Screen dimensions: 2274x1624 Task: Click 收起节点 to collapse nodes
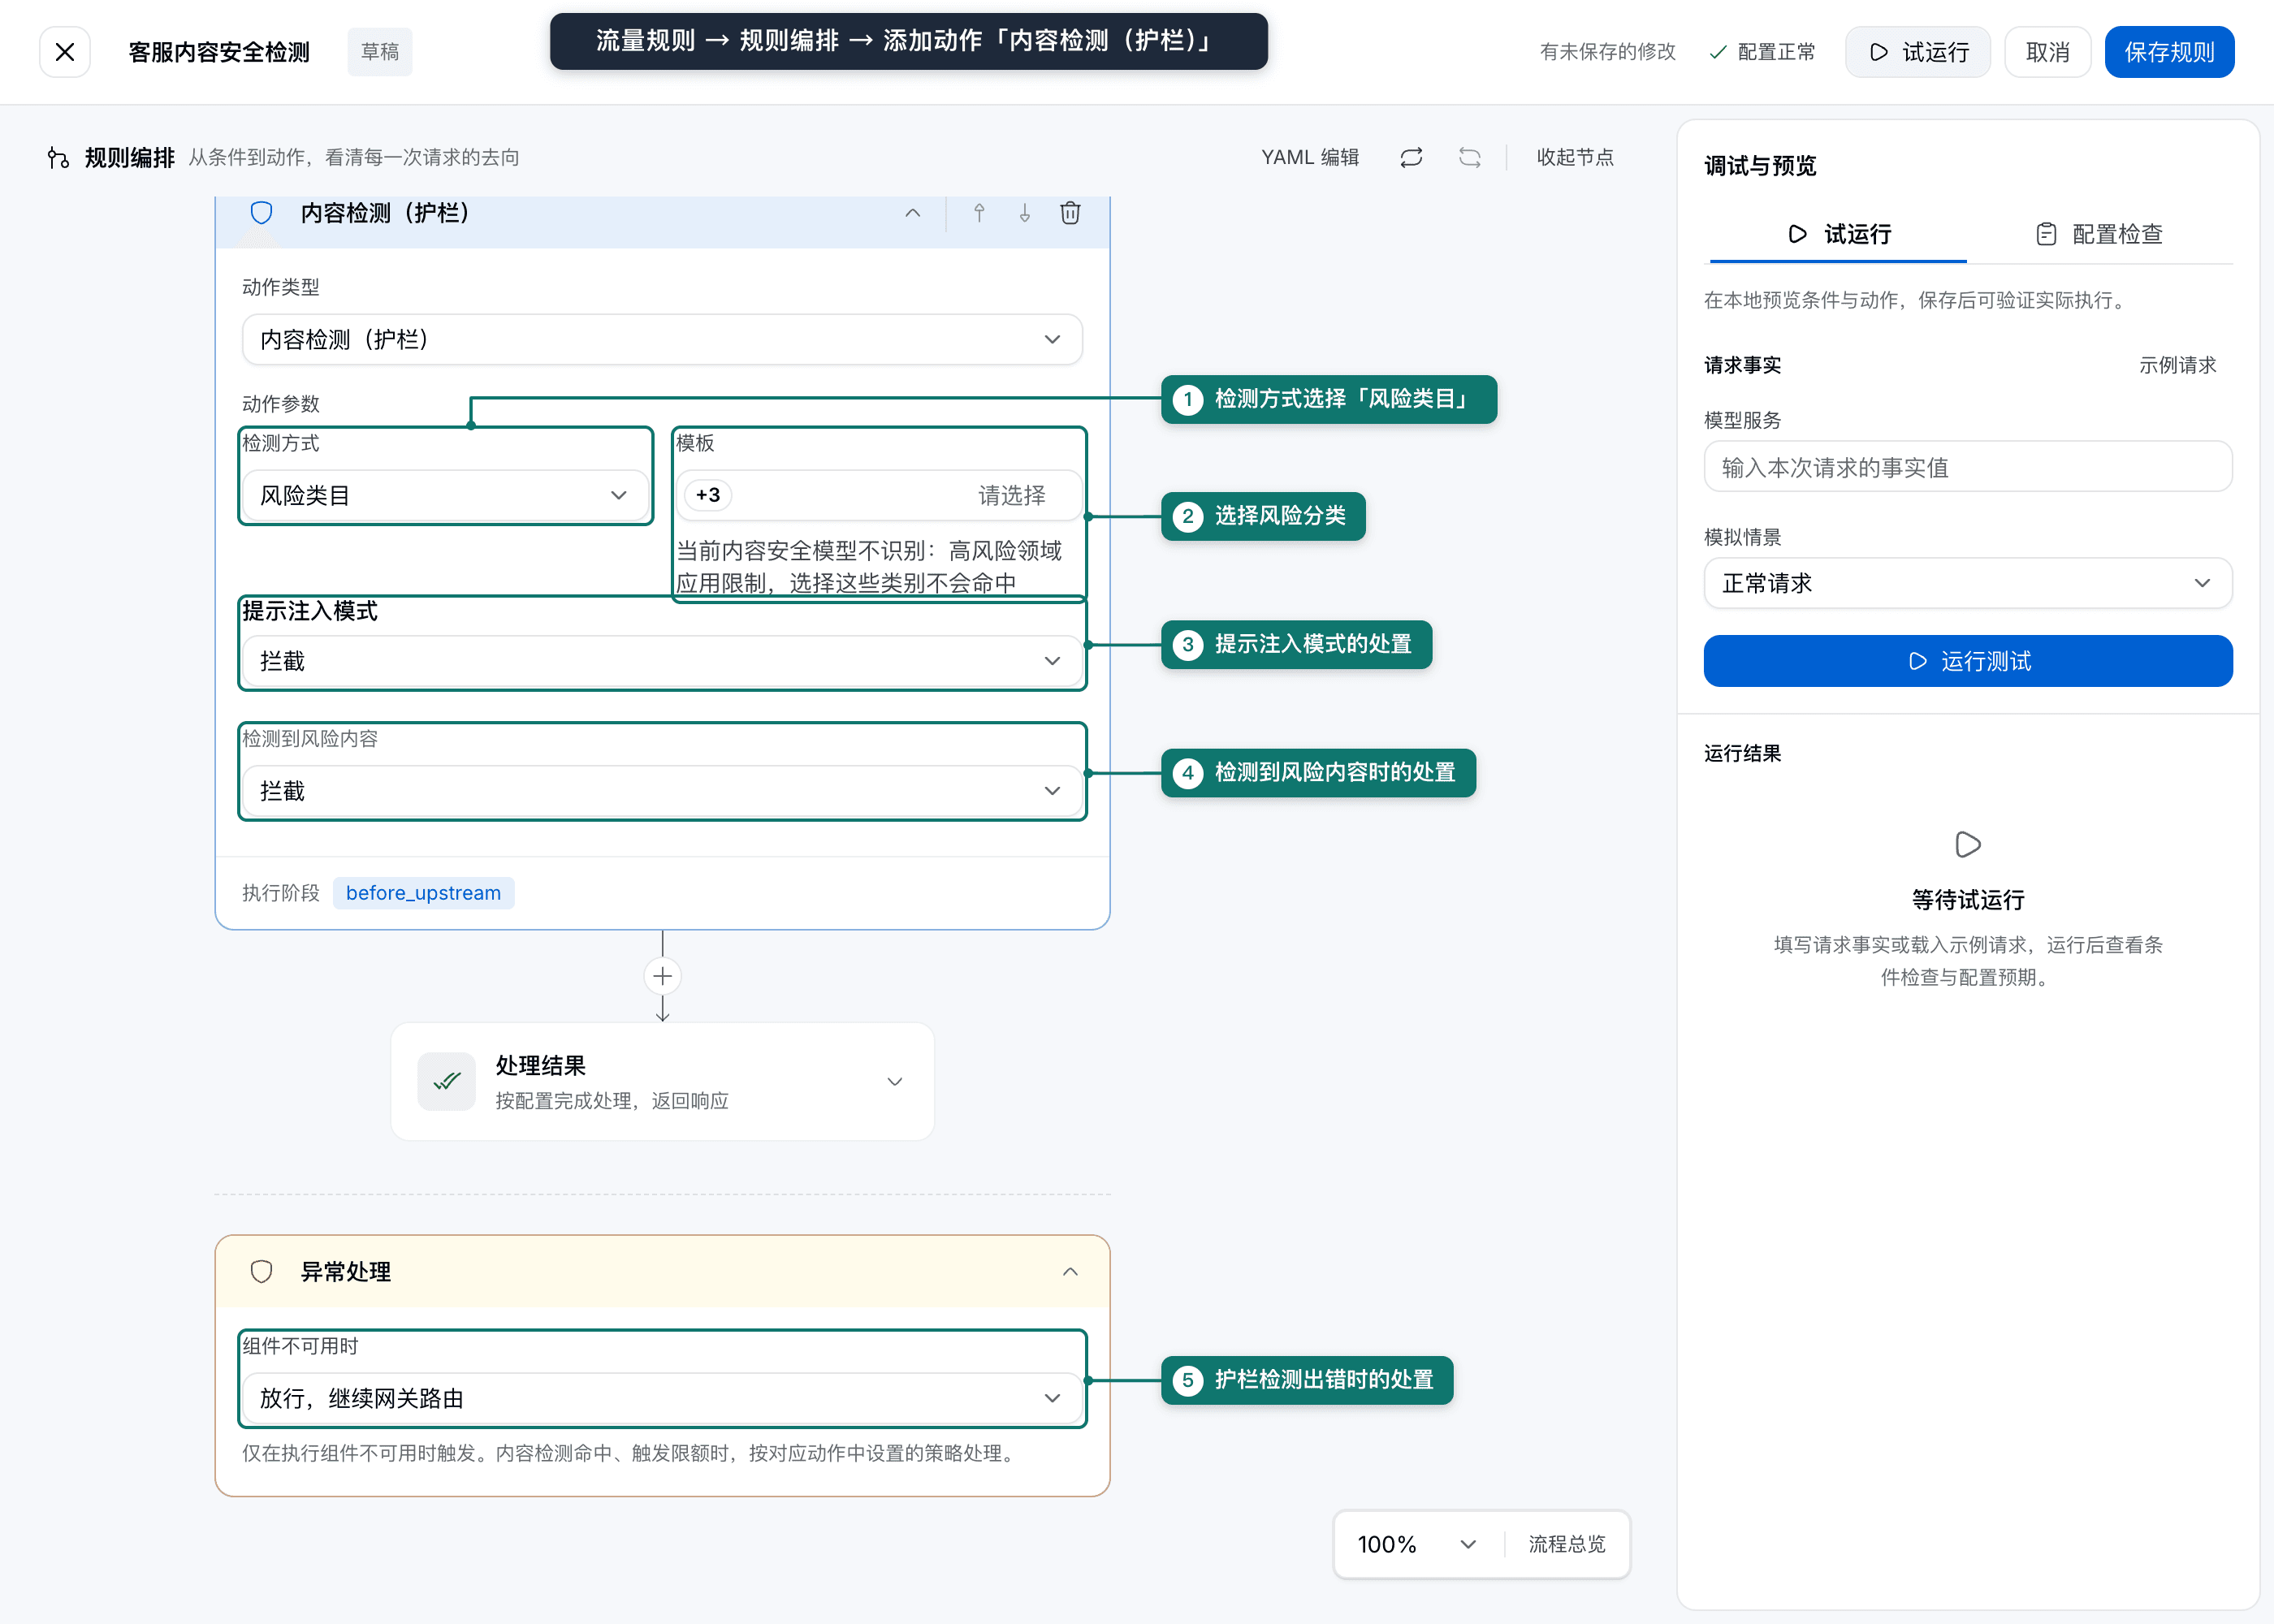pyautogui.click(x=1575, y=157)
